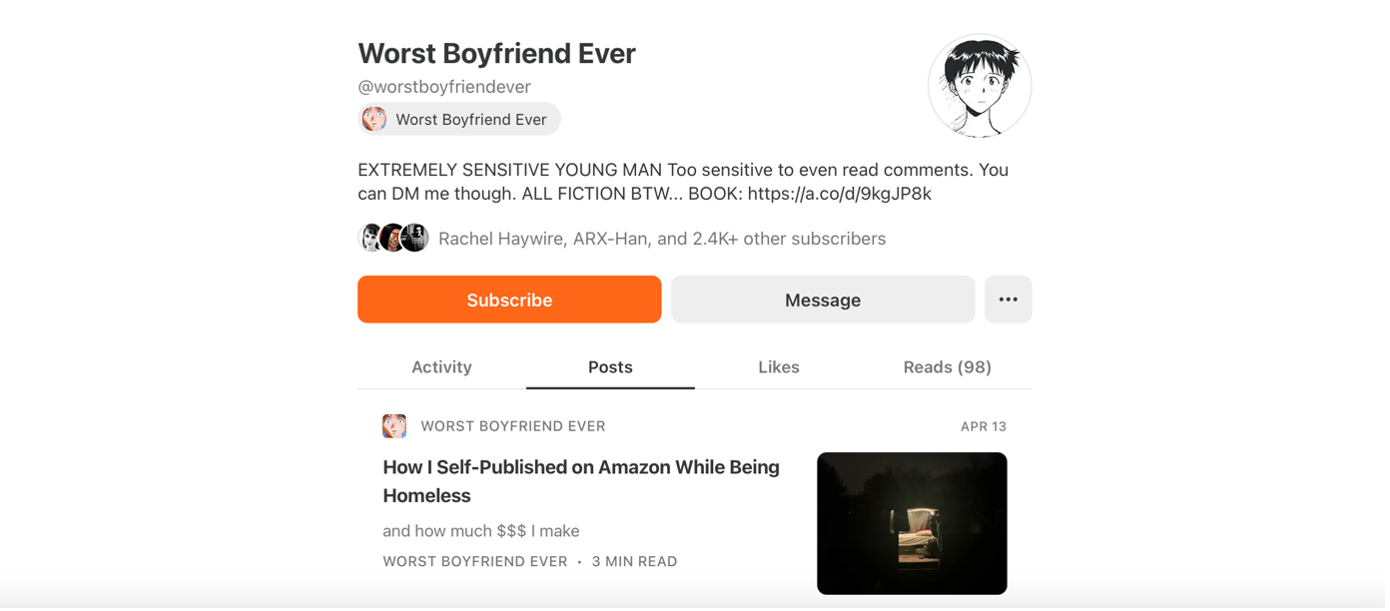
Task: Select the Posts tab
Action: click(x=612, y=368)
